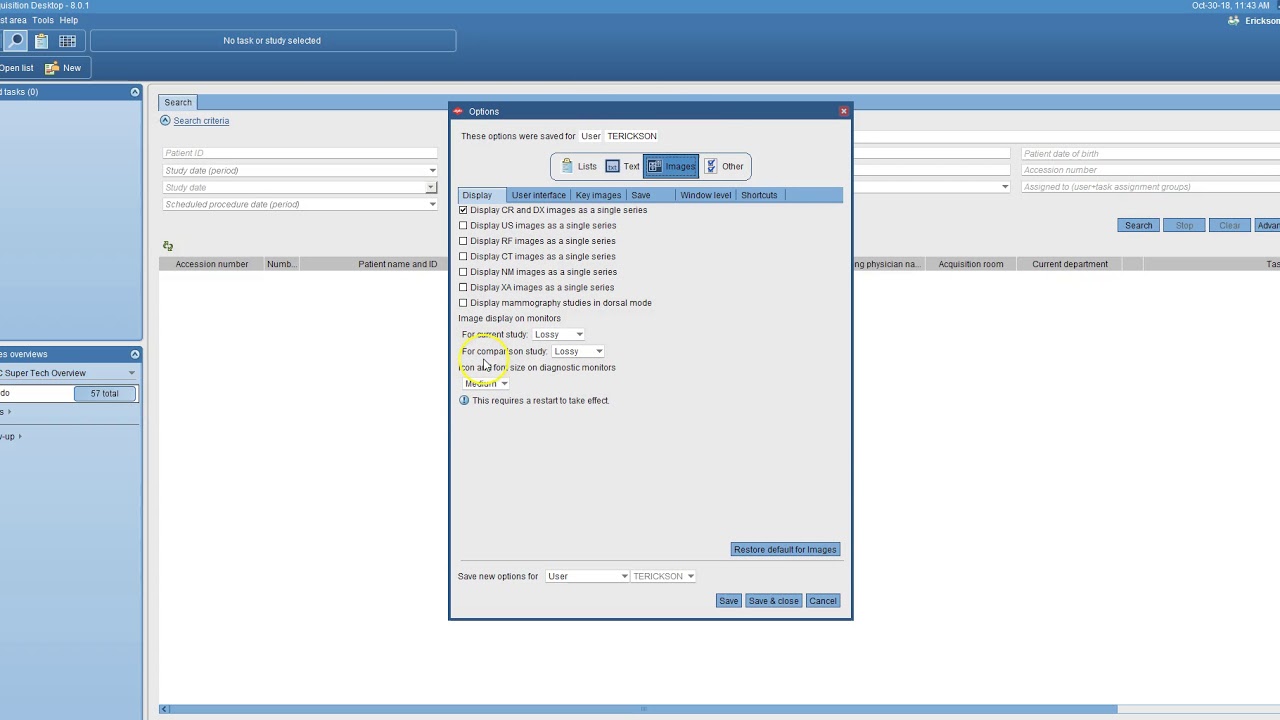Screen dimensions: 1280x720
Task: Click the user icon beside Erickson
Action: tap(1233, 21)
